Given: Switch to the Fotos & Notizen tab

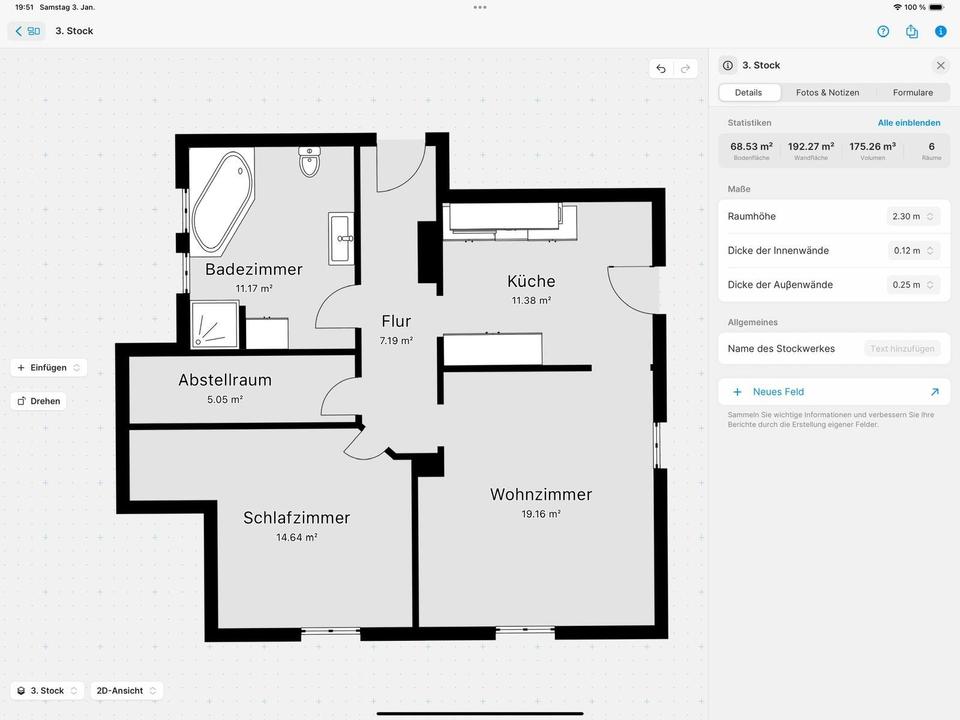Looking at the screenshot, I should click(x=827, y=92).
